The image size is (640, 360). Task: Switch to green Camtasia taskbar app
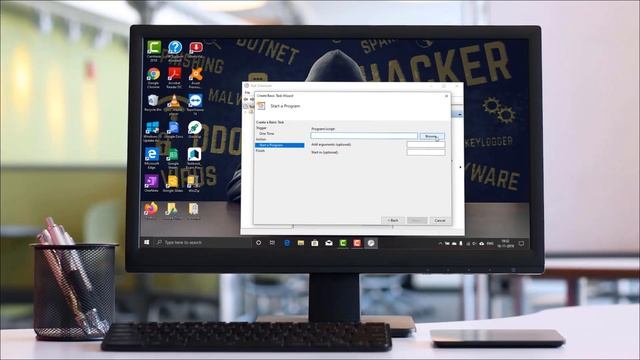pyautogui.click(x=343, y=243)
